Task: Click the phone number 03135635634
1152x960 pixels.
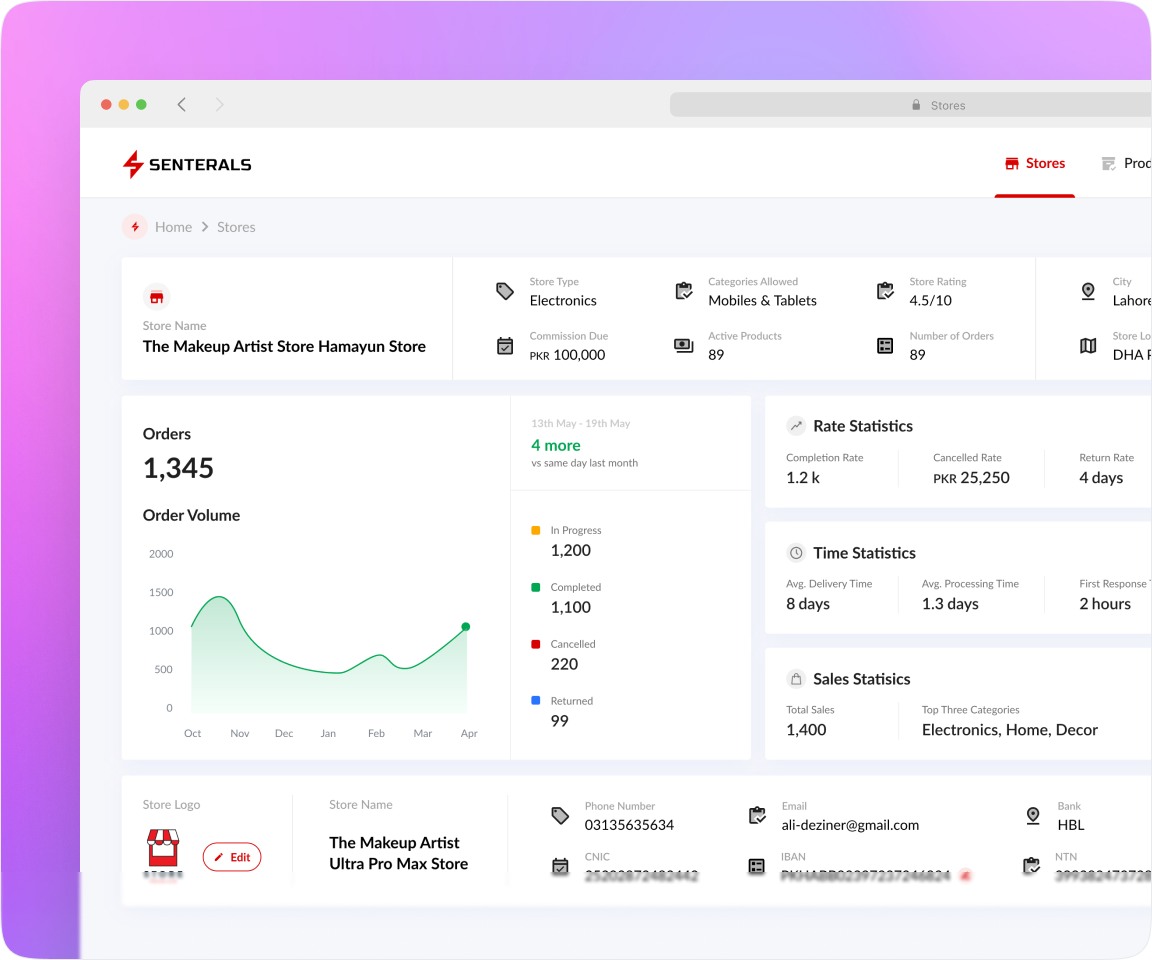Action: 629,825
